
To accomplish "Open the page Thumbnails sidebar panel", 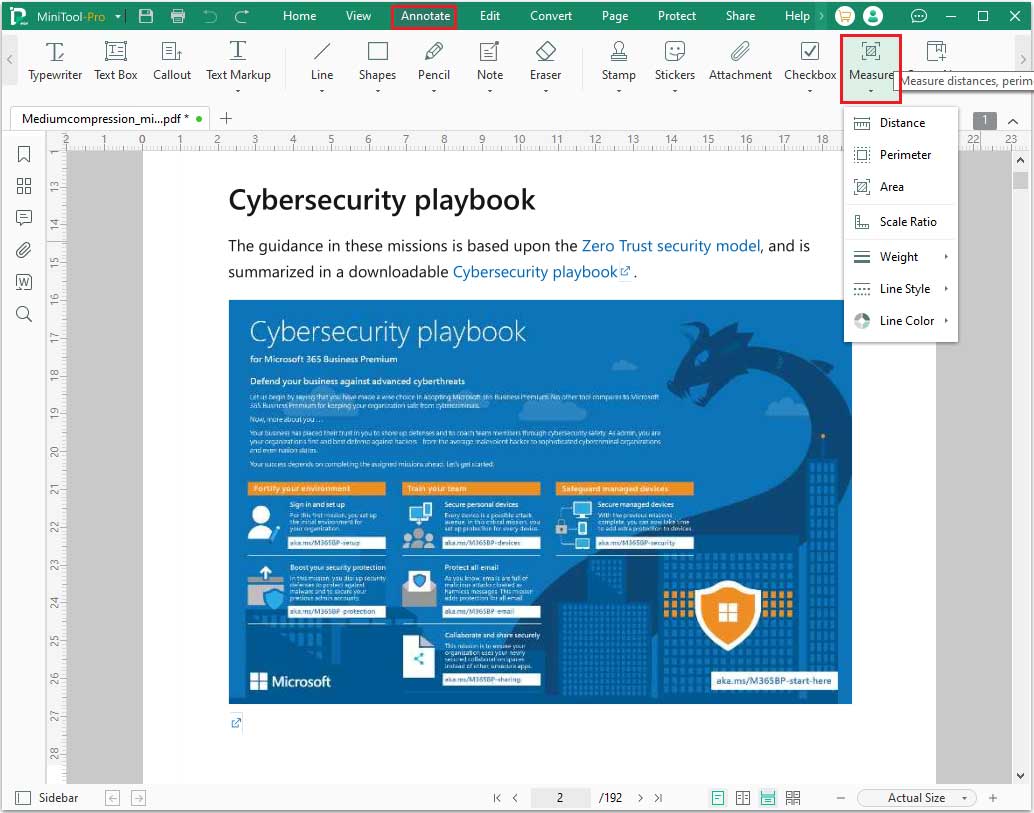I will tap(24, 186).
